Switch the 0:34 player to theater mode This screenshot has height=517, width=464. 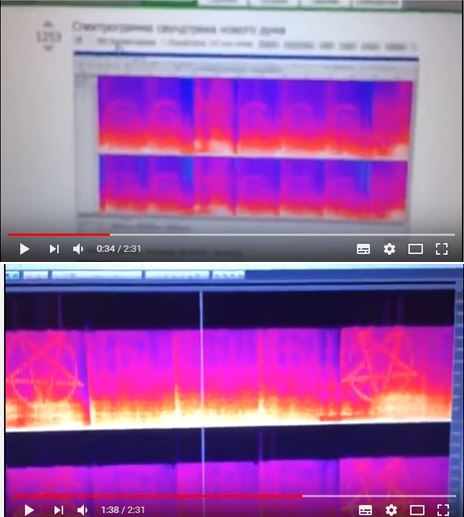pyautogui.click(x=416, y=249)
